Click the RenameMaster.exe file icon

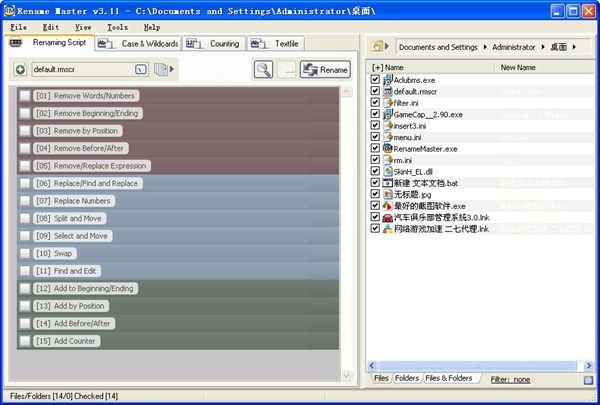click(387, 148)
